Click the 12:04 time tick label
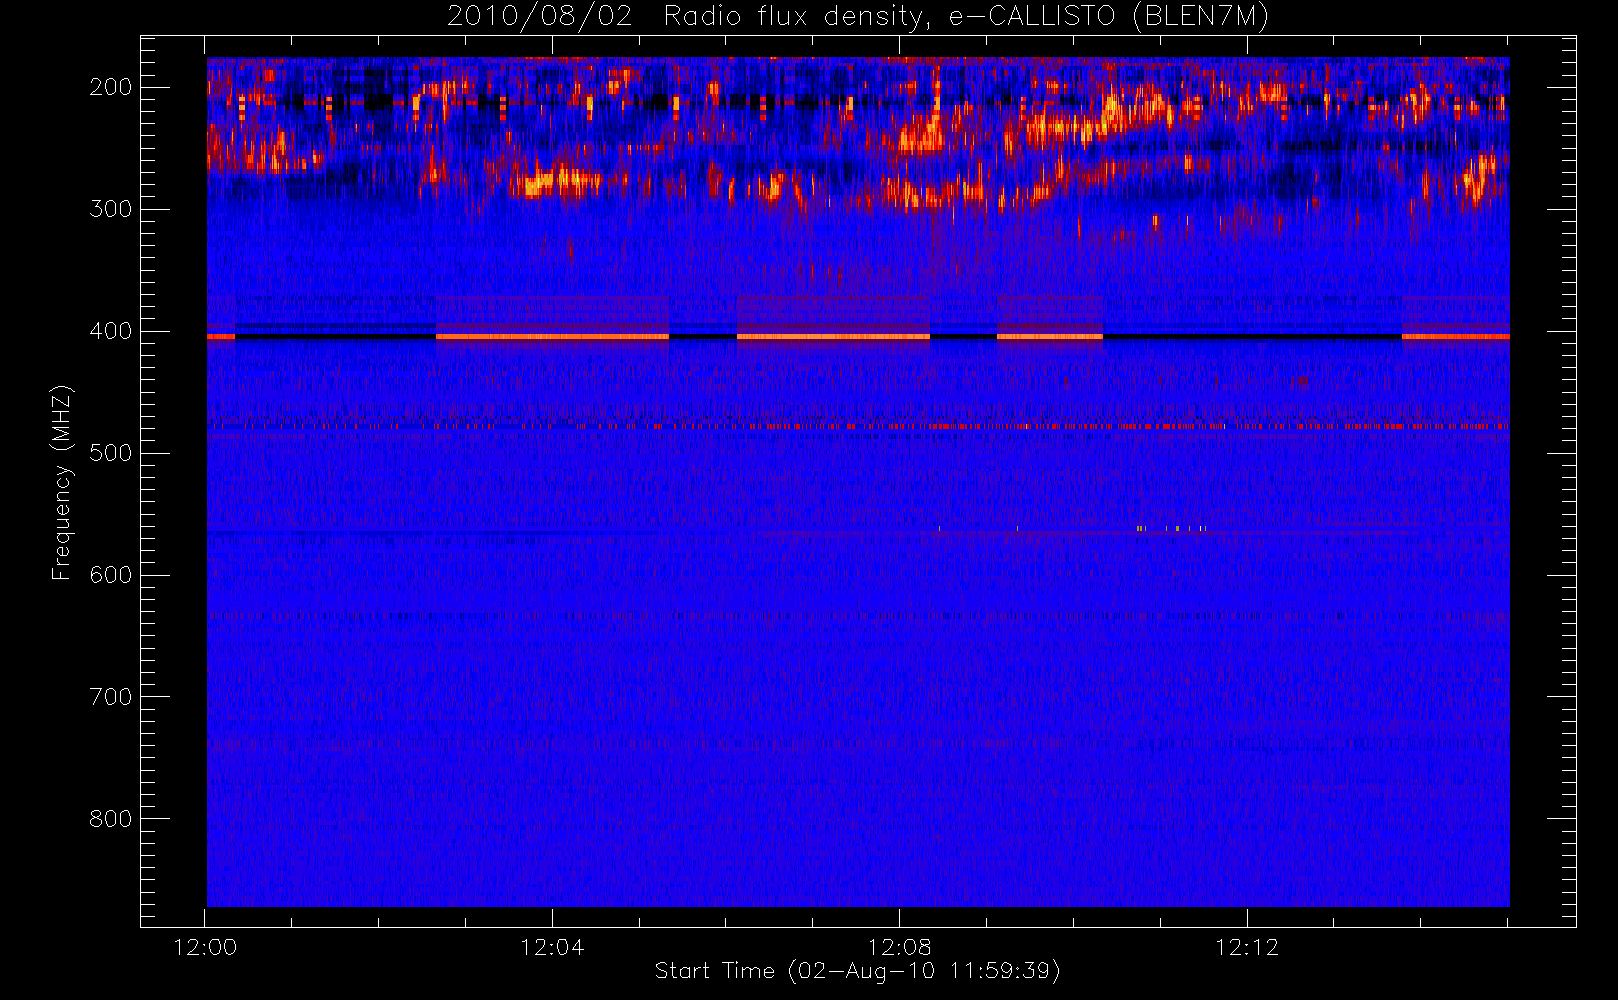 pos(552,947)
